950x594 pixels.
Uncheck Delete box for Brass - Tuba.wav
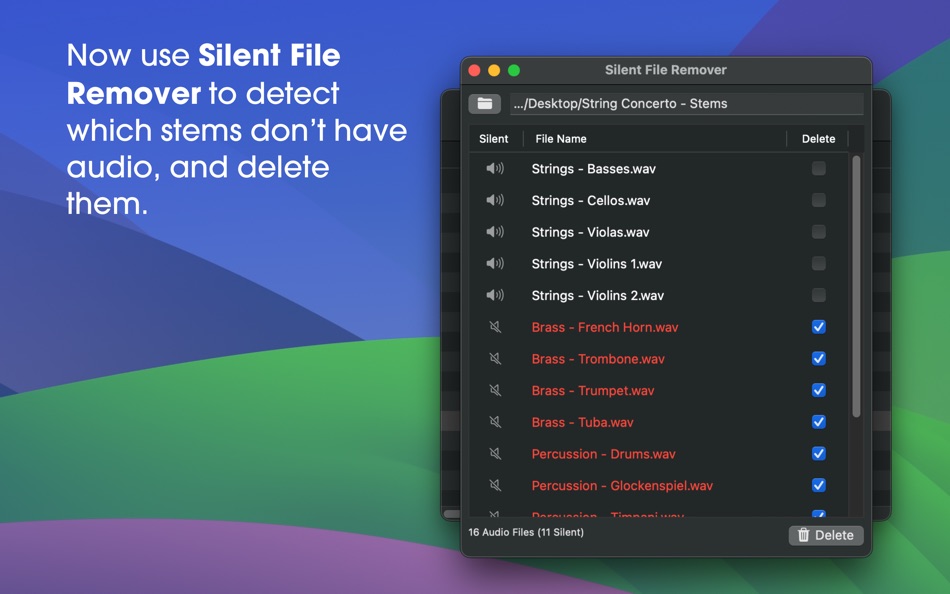coord(819,422)
